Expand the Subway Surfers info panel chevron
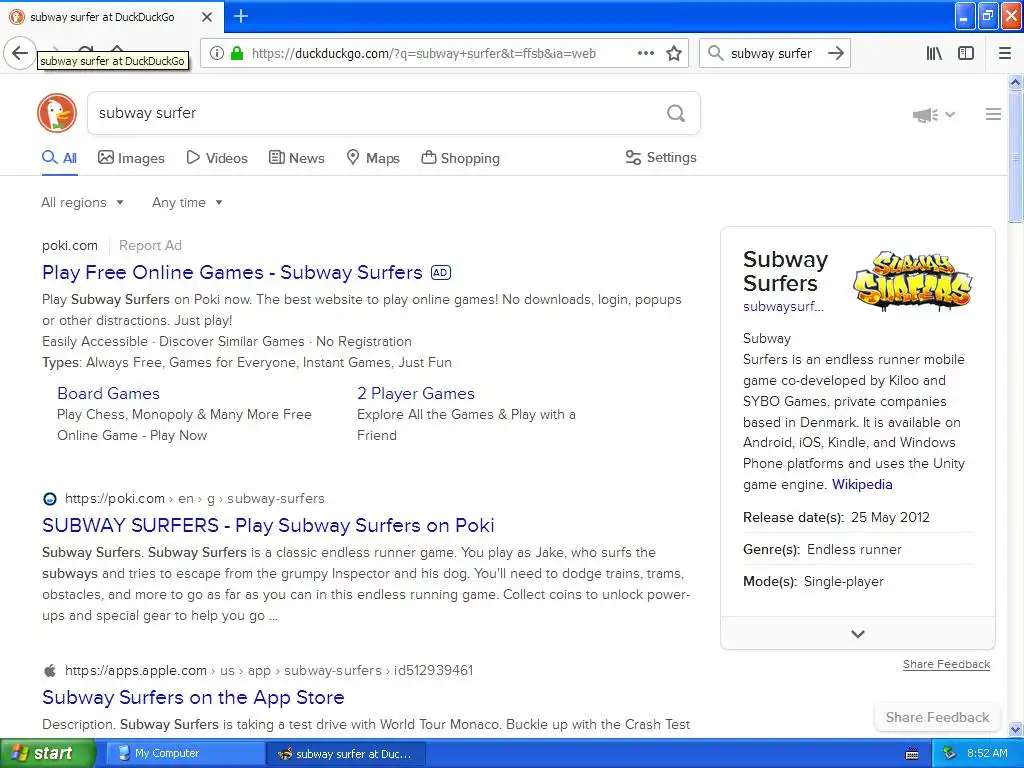Viewport: 1024px width, 768px height. 858,633
